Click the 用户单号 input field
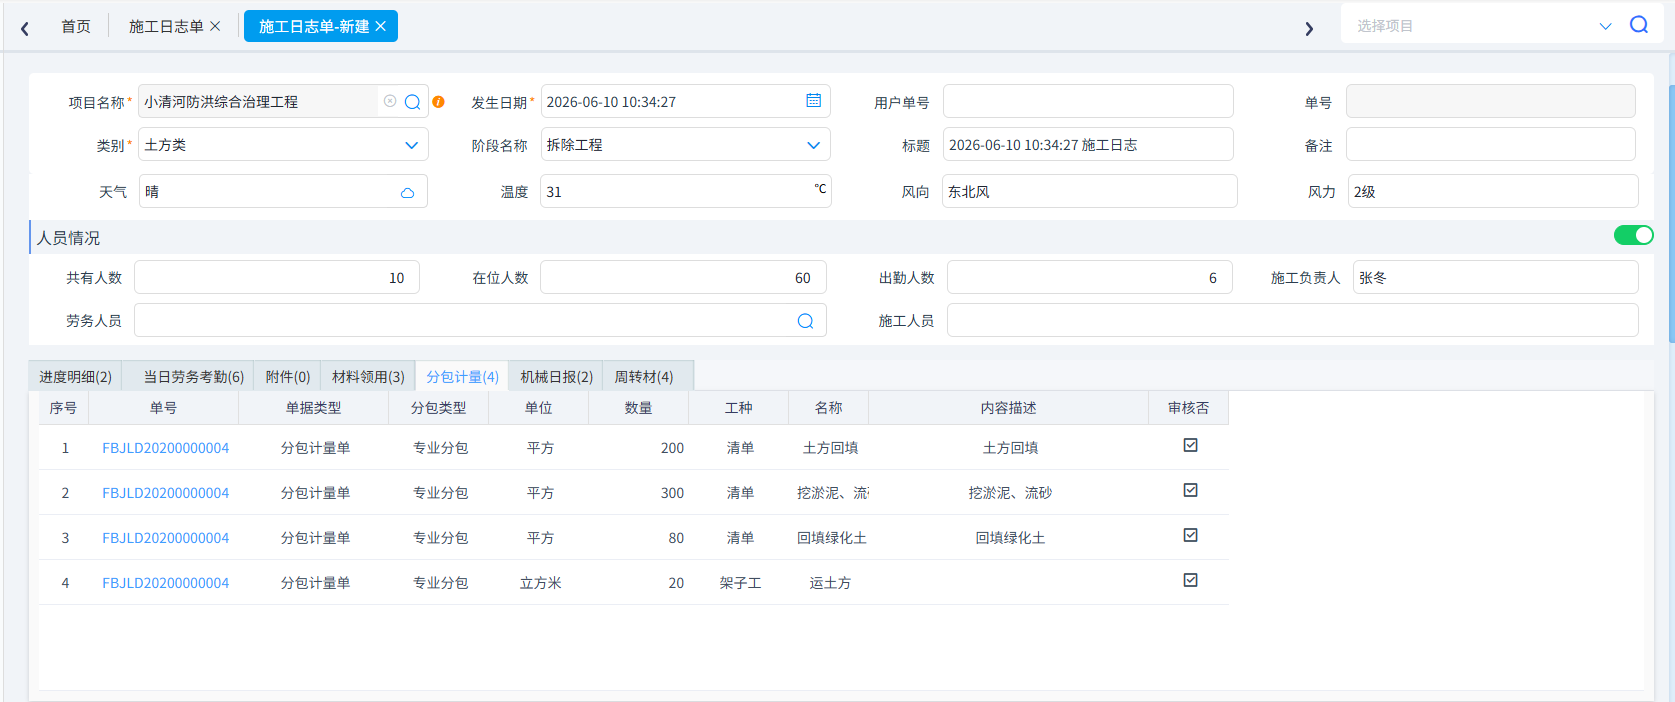 pyautogui.click(x=1088, y=101)
